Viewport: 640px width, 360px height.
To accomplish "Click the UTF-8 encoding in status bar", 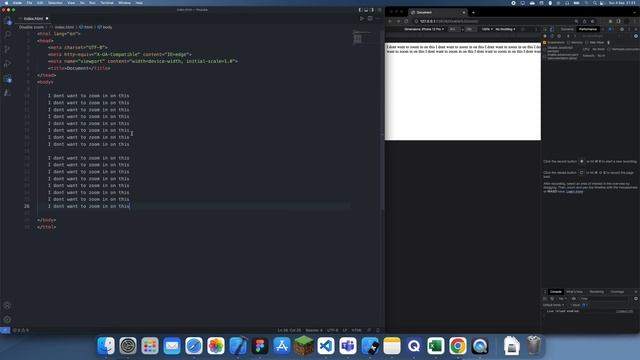I will pyautogui.click(x=333, y=330).
